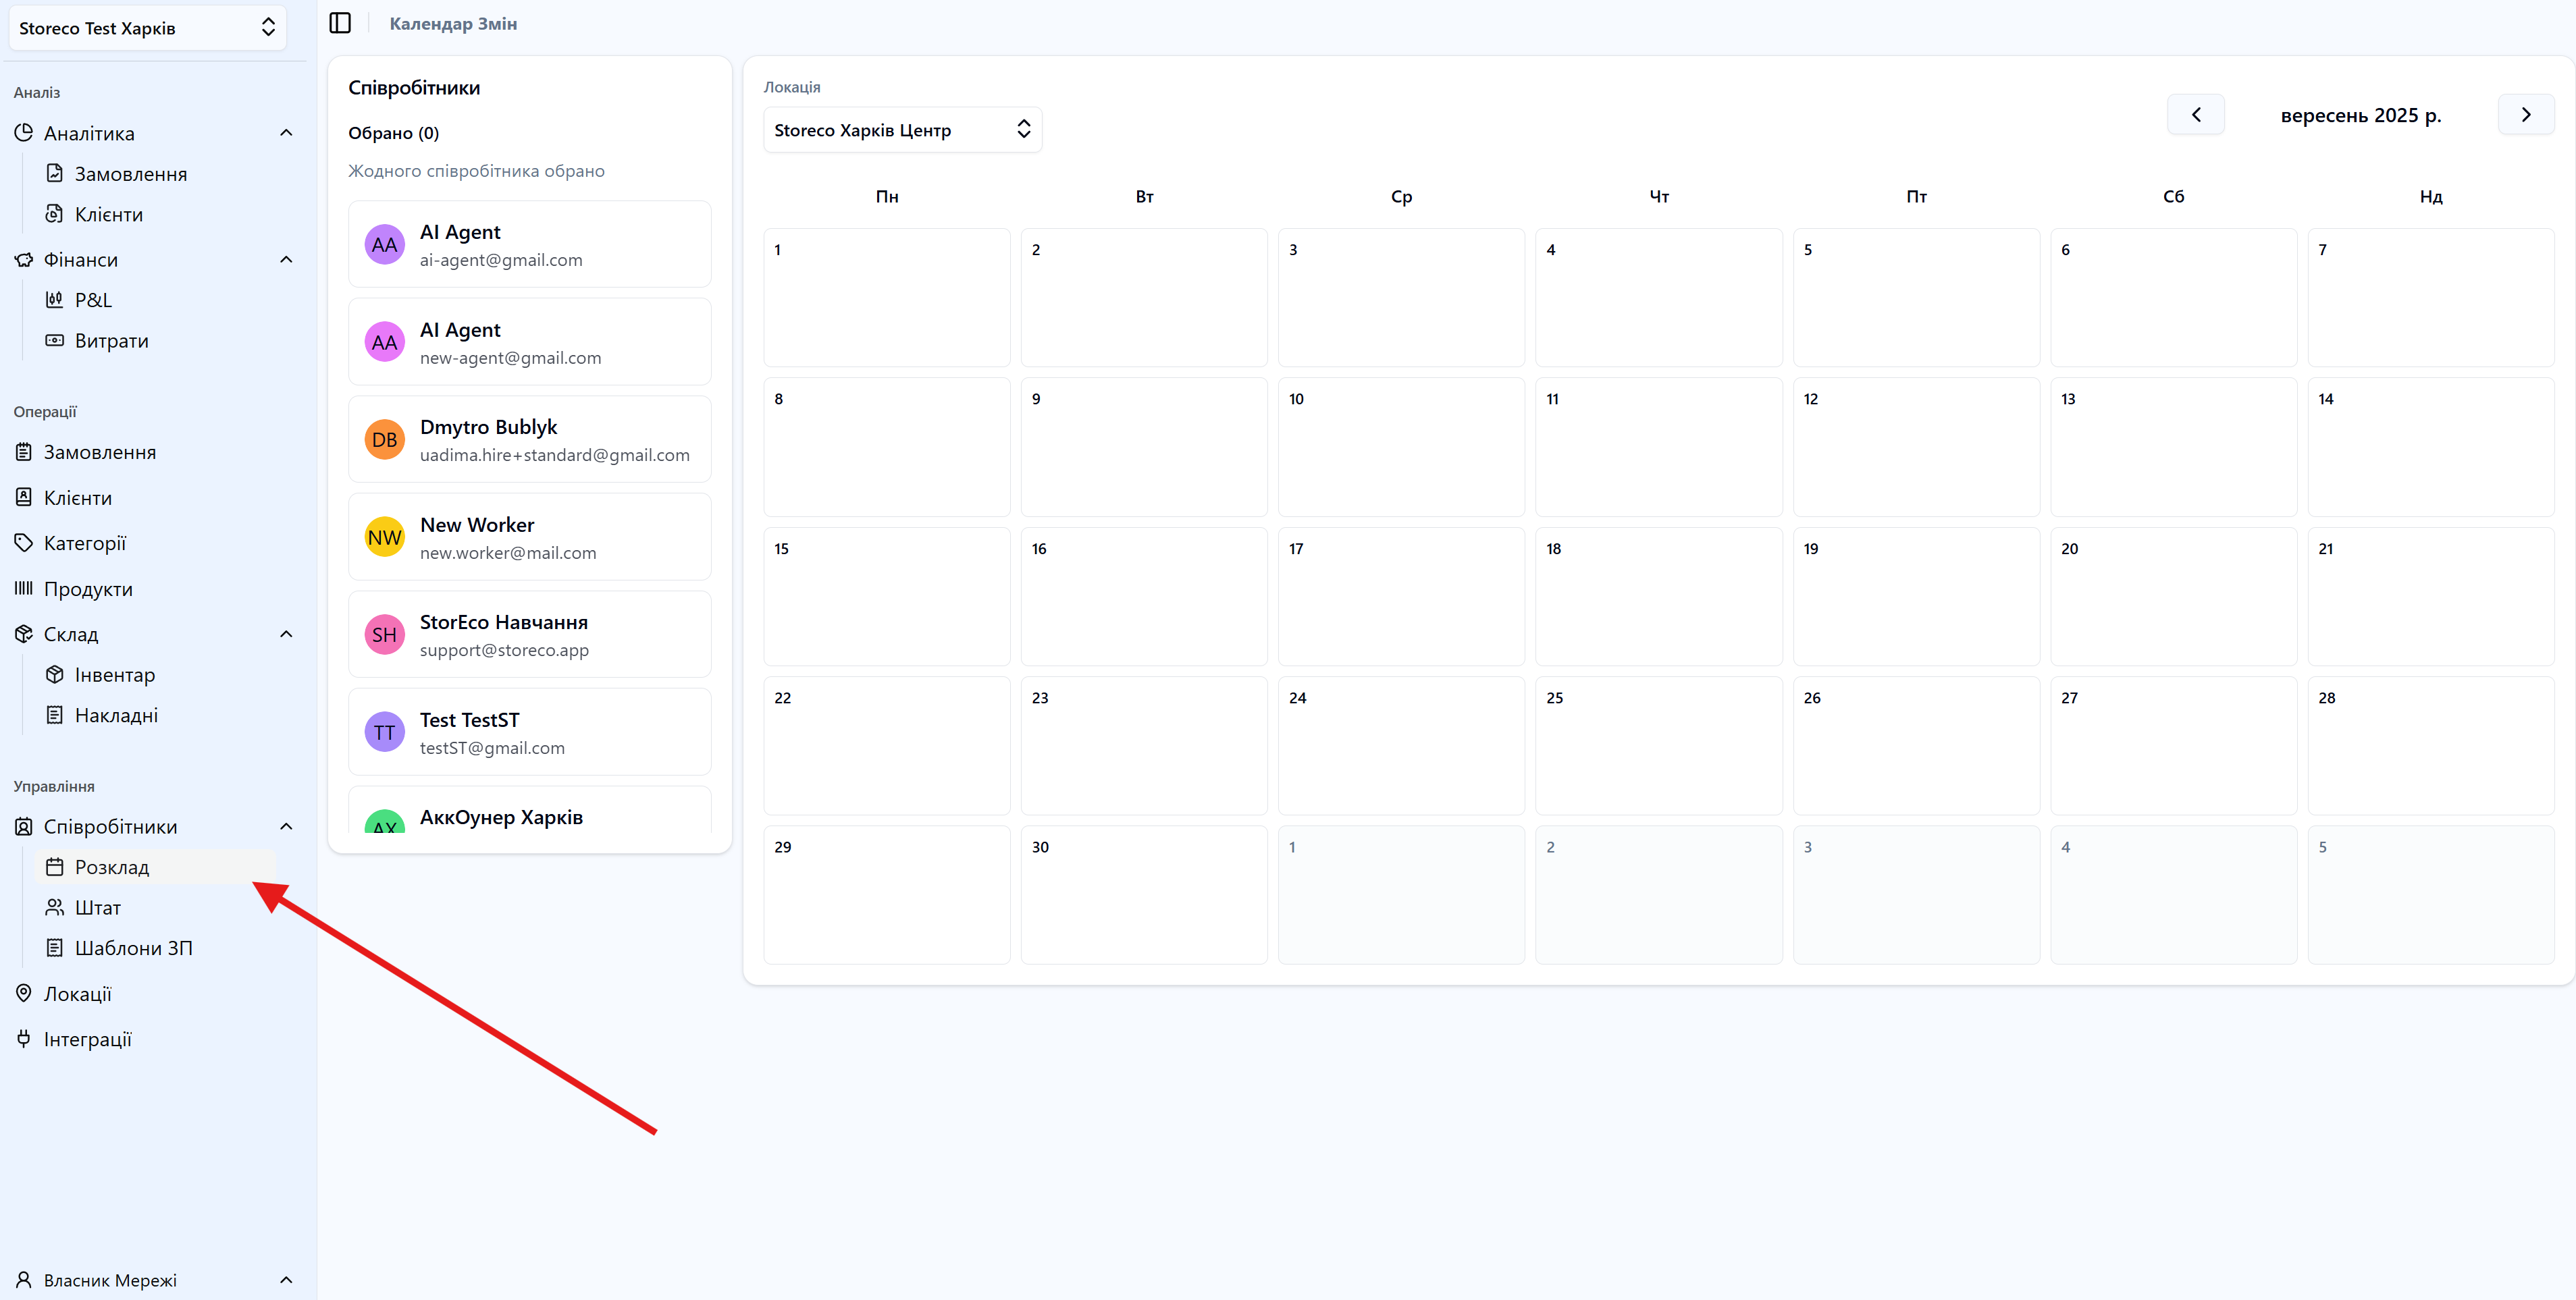Open Локації via the map pin icon

(x=23, y=994)
